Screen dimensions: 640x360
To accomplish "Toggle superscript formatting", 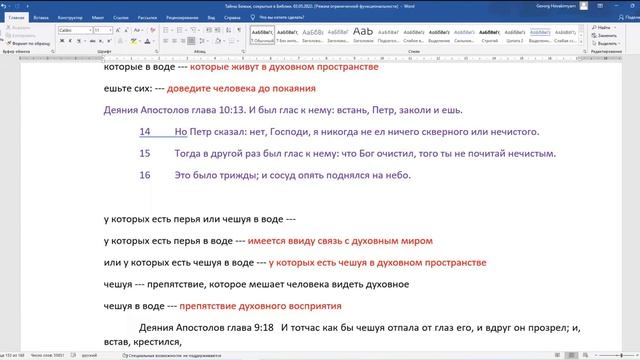I will (x=109, y=41).
